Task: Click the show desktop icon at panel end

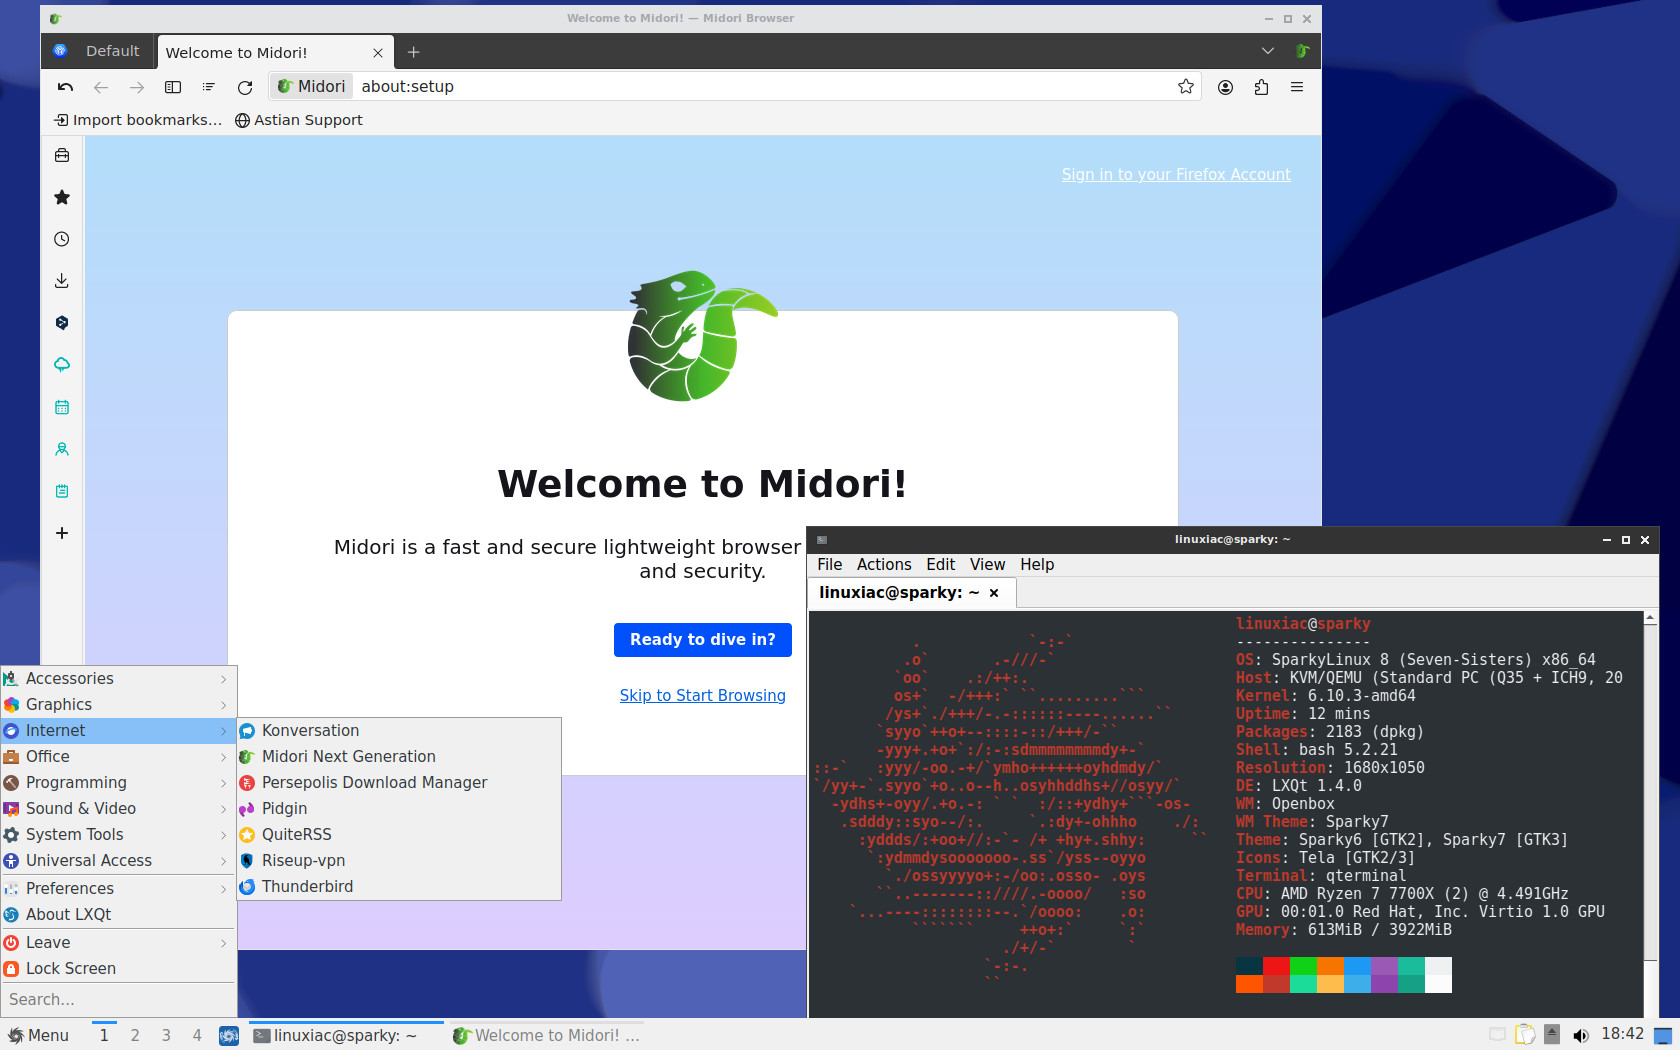Action: coord(1663,1035)
